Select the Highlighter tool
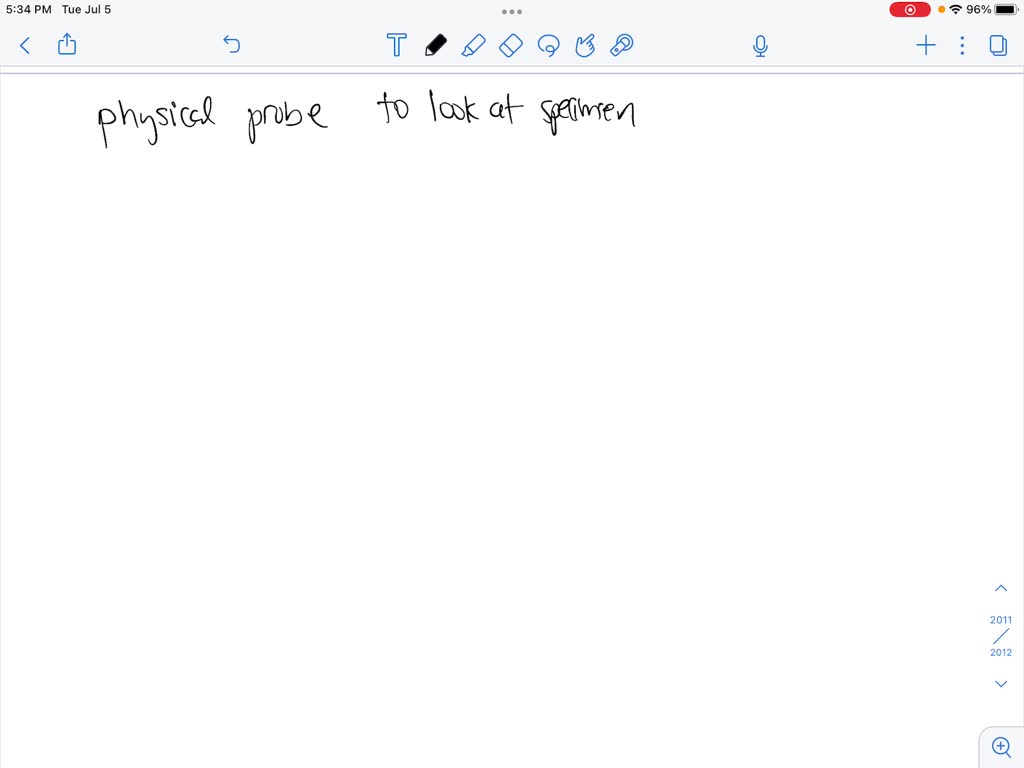1024x768 pixels. coord(473,45)
